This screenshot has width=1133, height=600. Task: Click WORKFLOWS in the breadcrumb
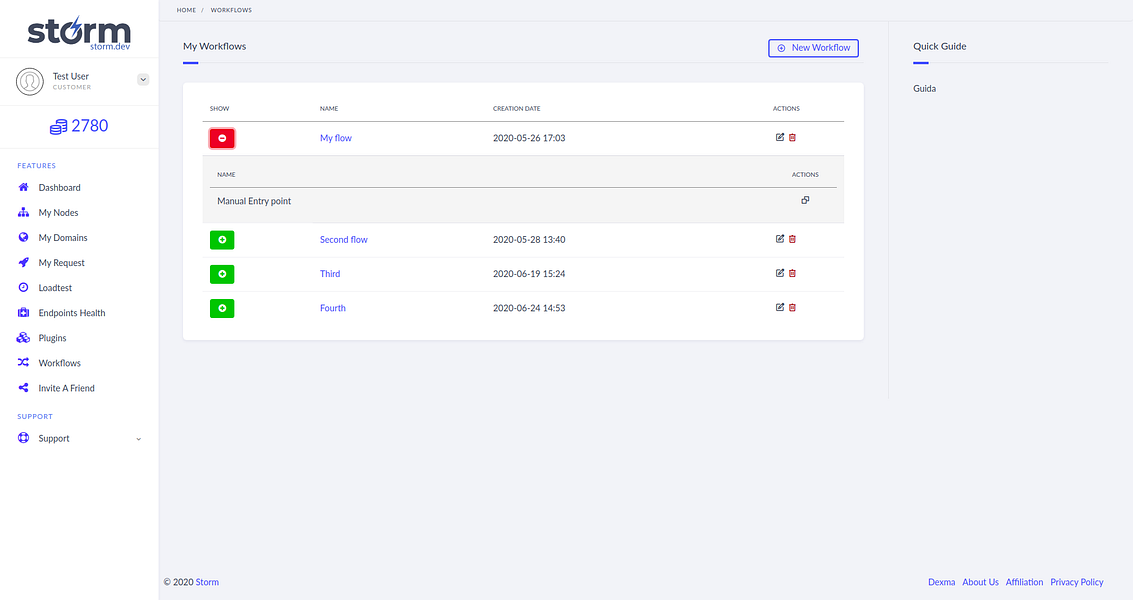(x=231, y=10)
